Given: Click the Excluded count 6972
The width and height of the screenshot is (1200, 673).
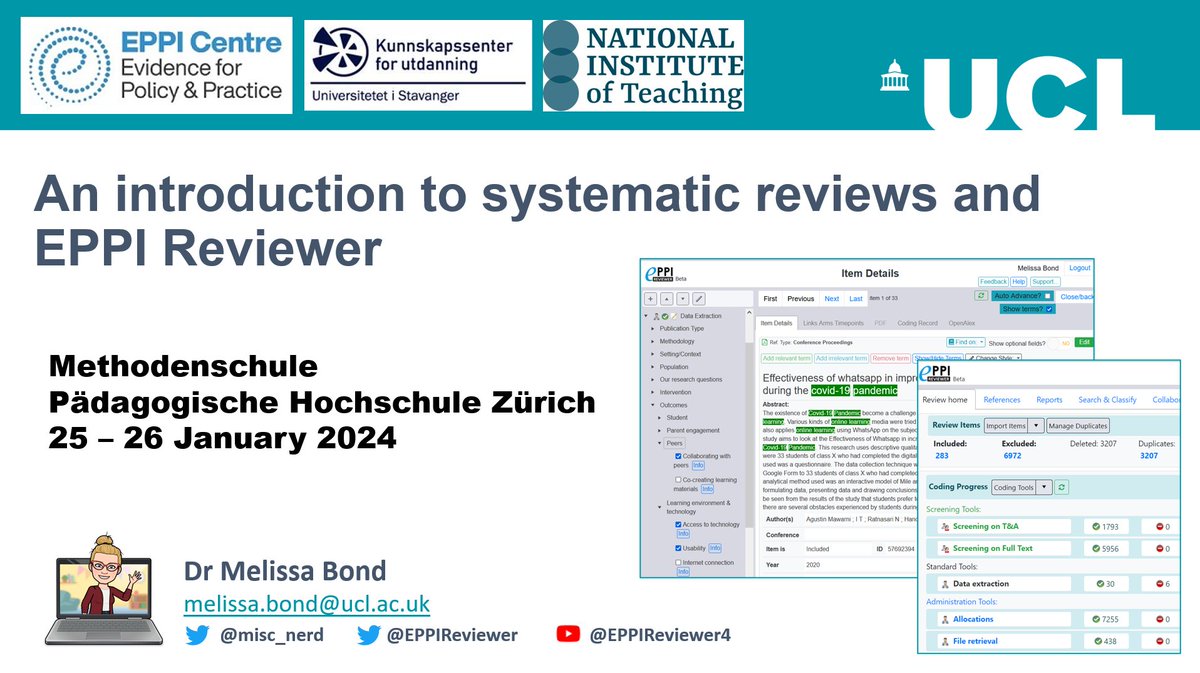Looking at the screenshot, I should click(x=1014, y=455).
